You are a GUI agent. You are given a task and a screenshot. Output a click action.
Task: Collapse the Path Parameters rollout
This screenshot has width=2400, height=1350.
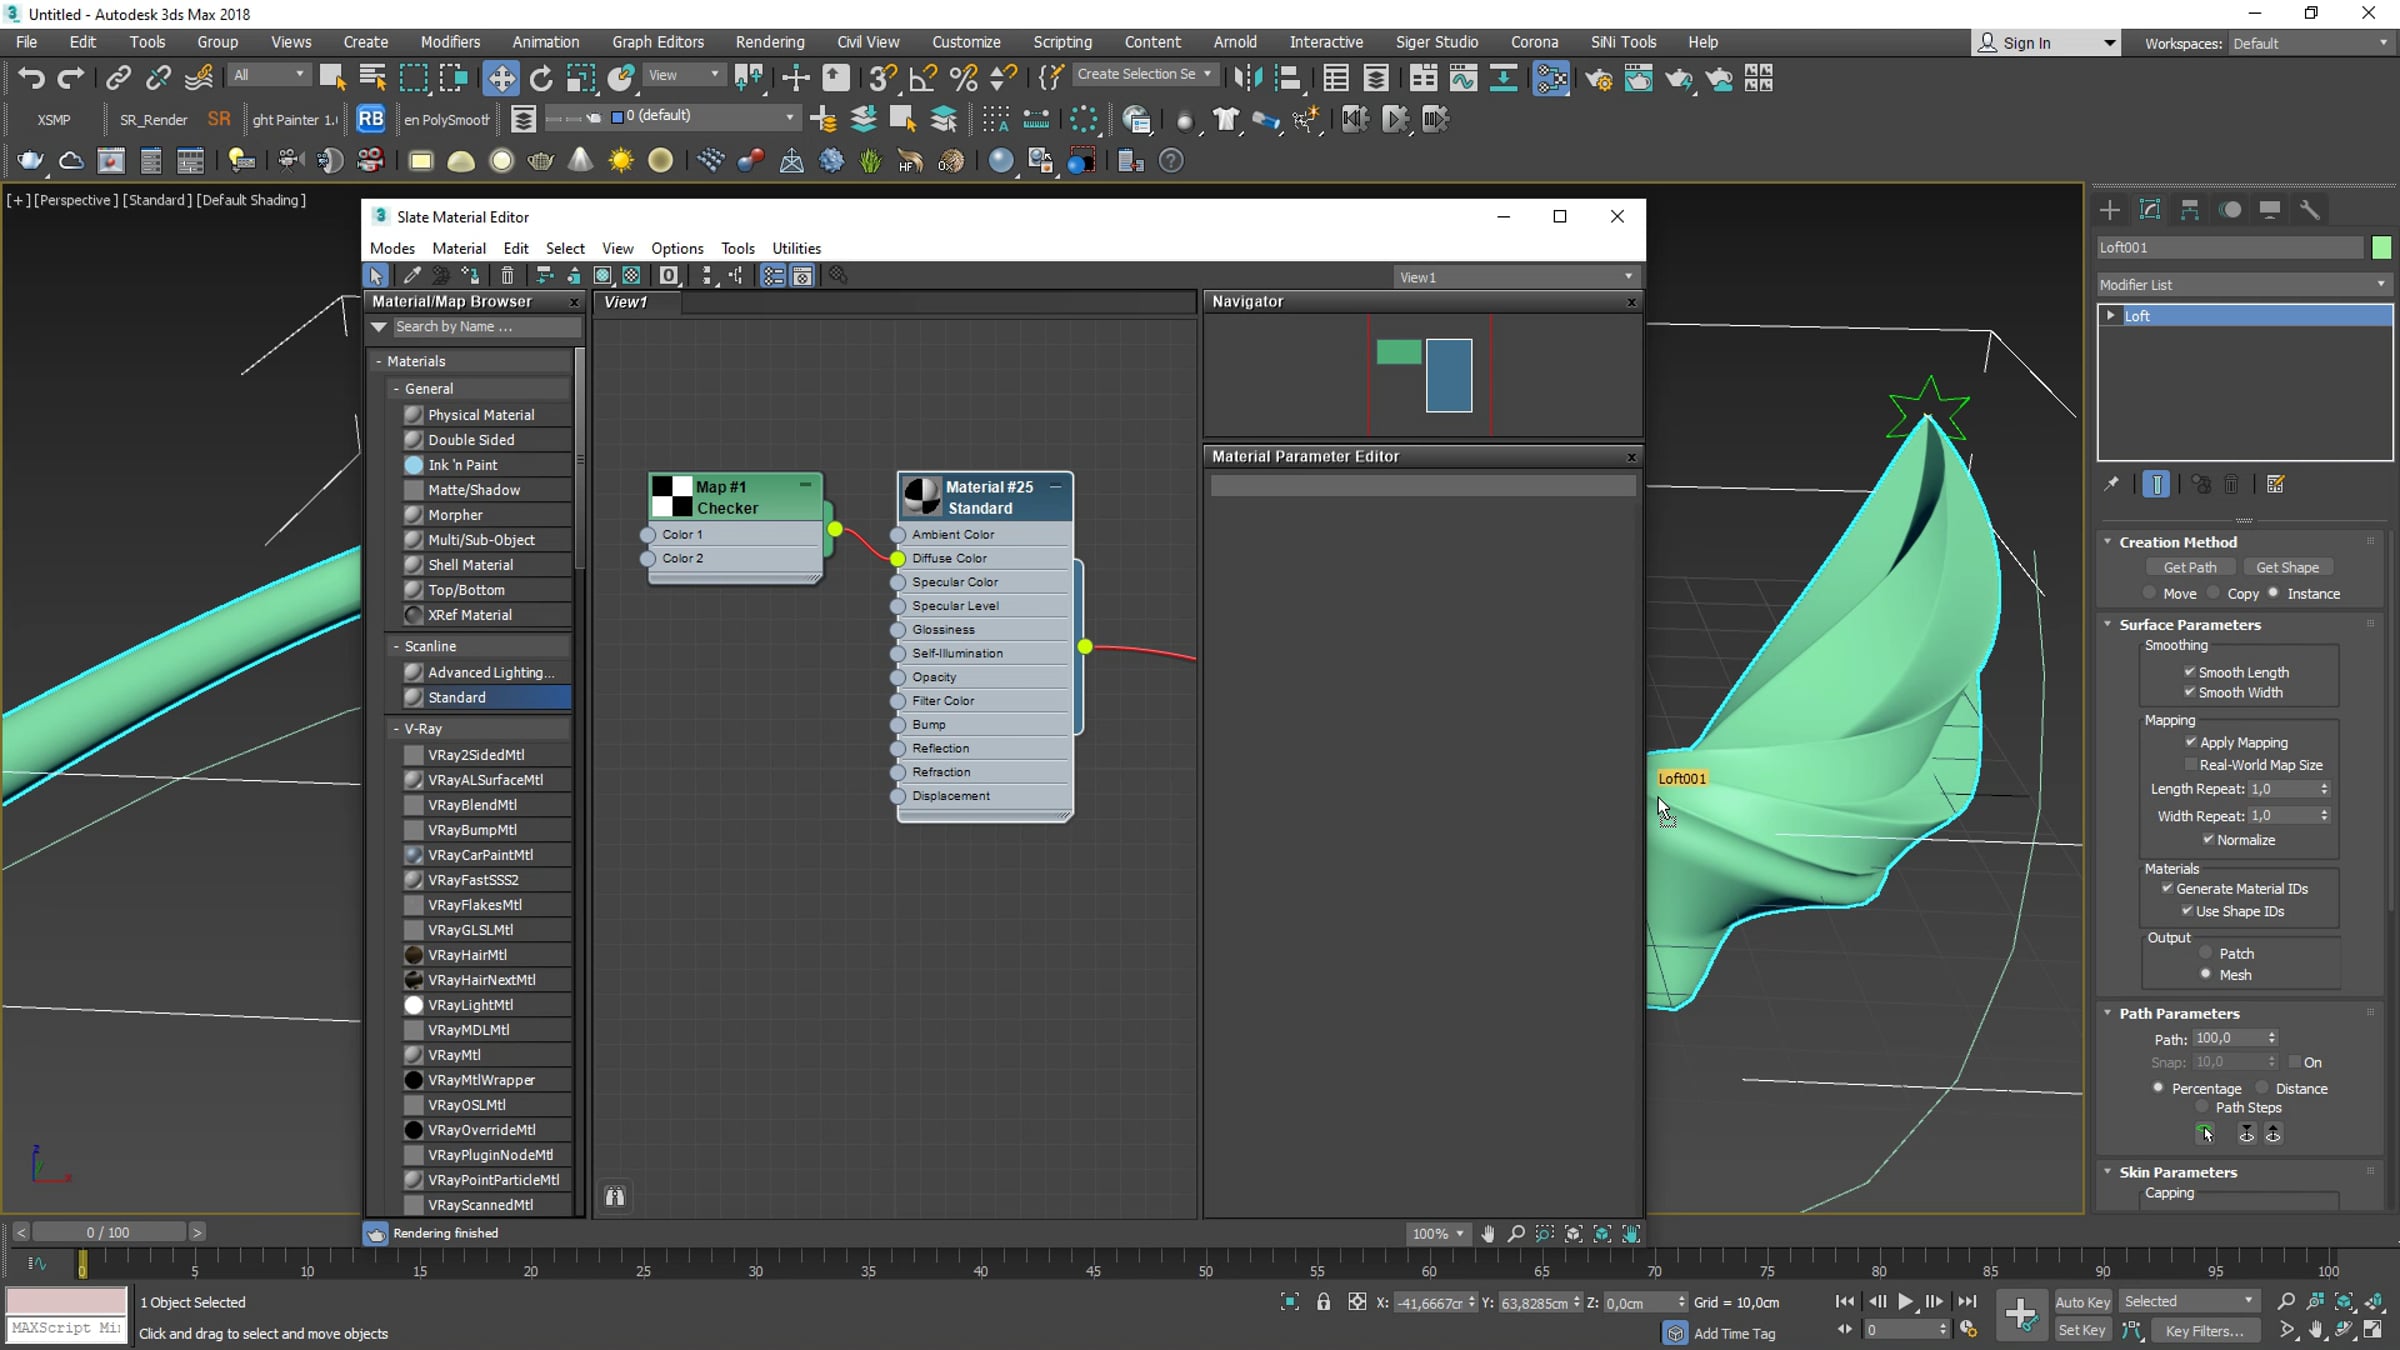point(2108,1013)
